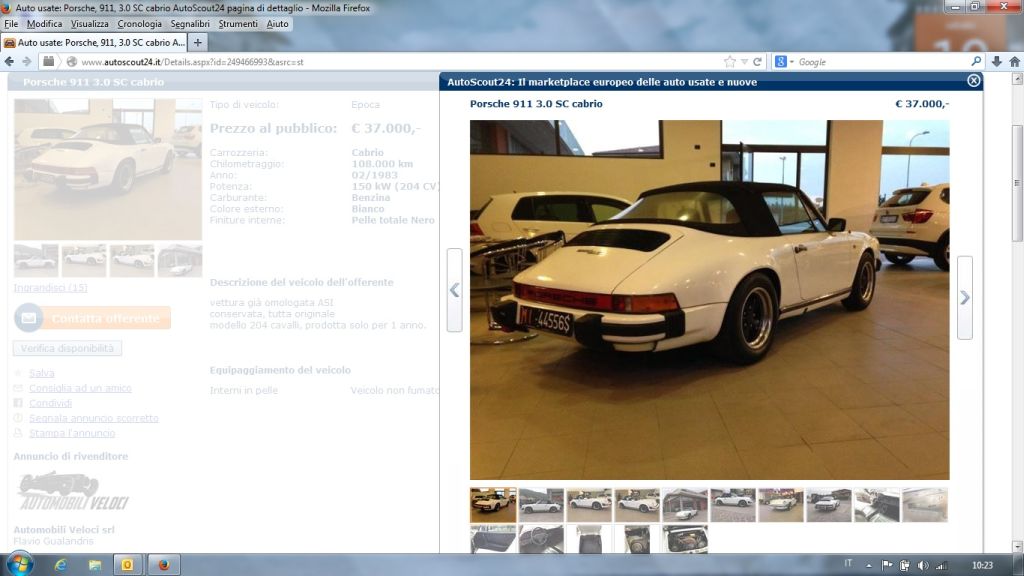Select the ninth thumbnail in gallery top row

pos(877,505)
